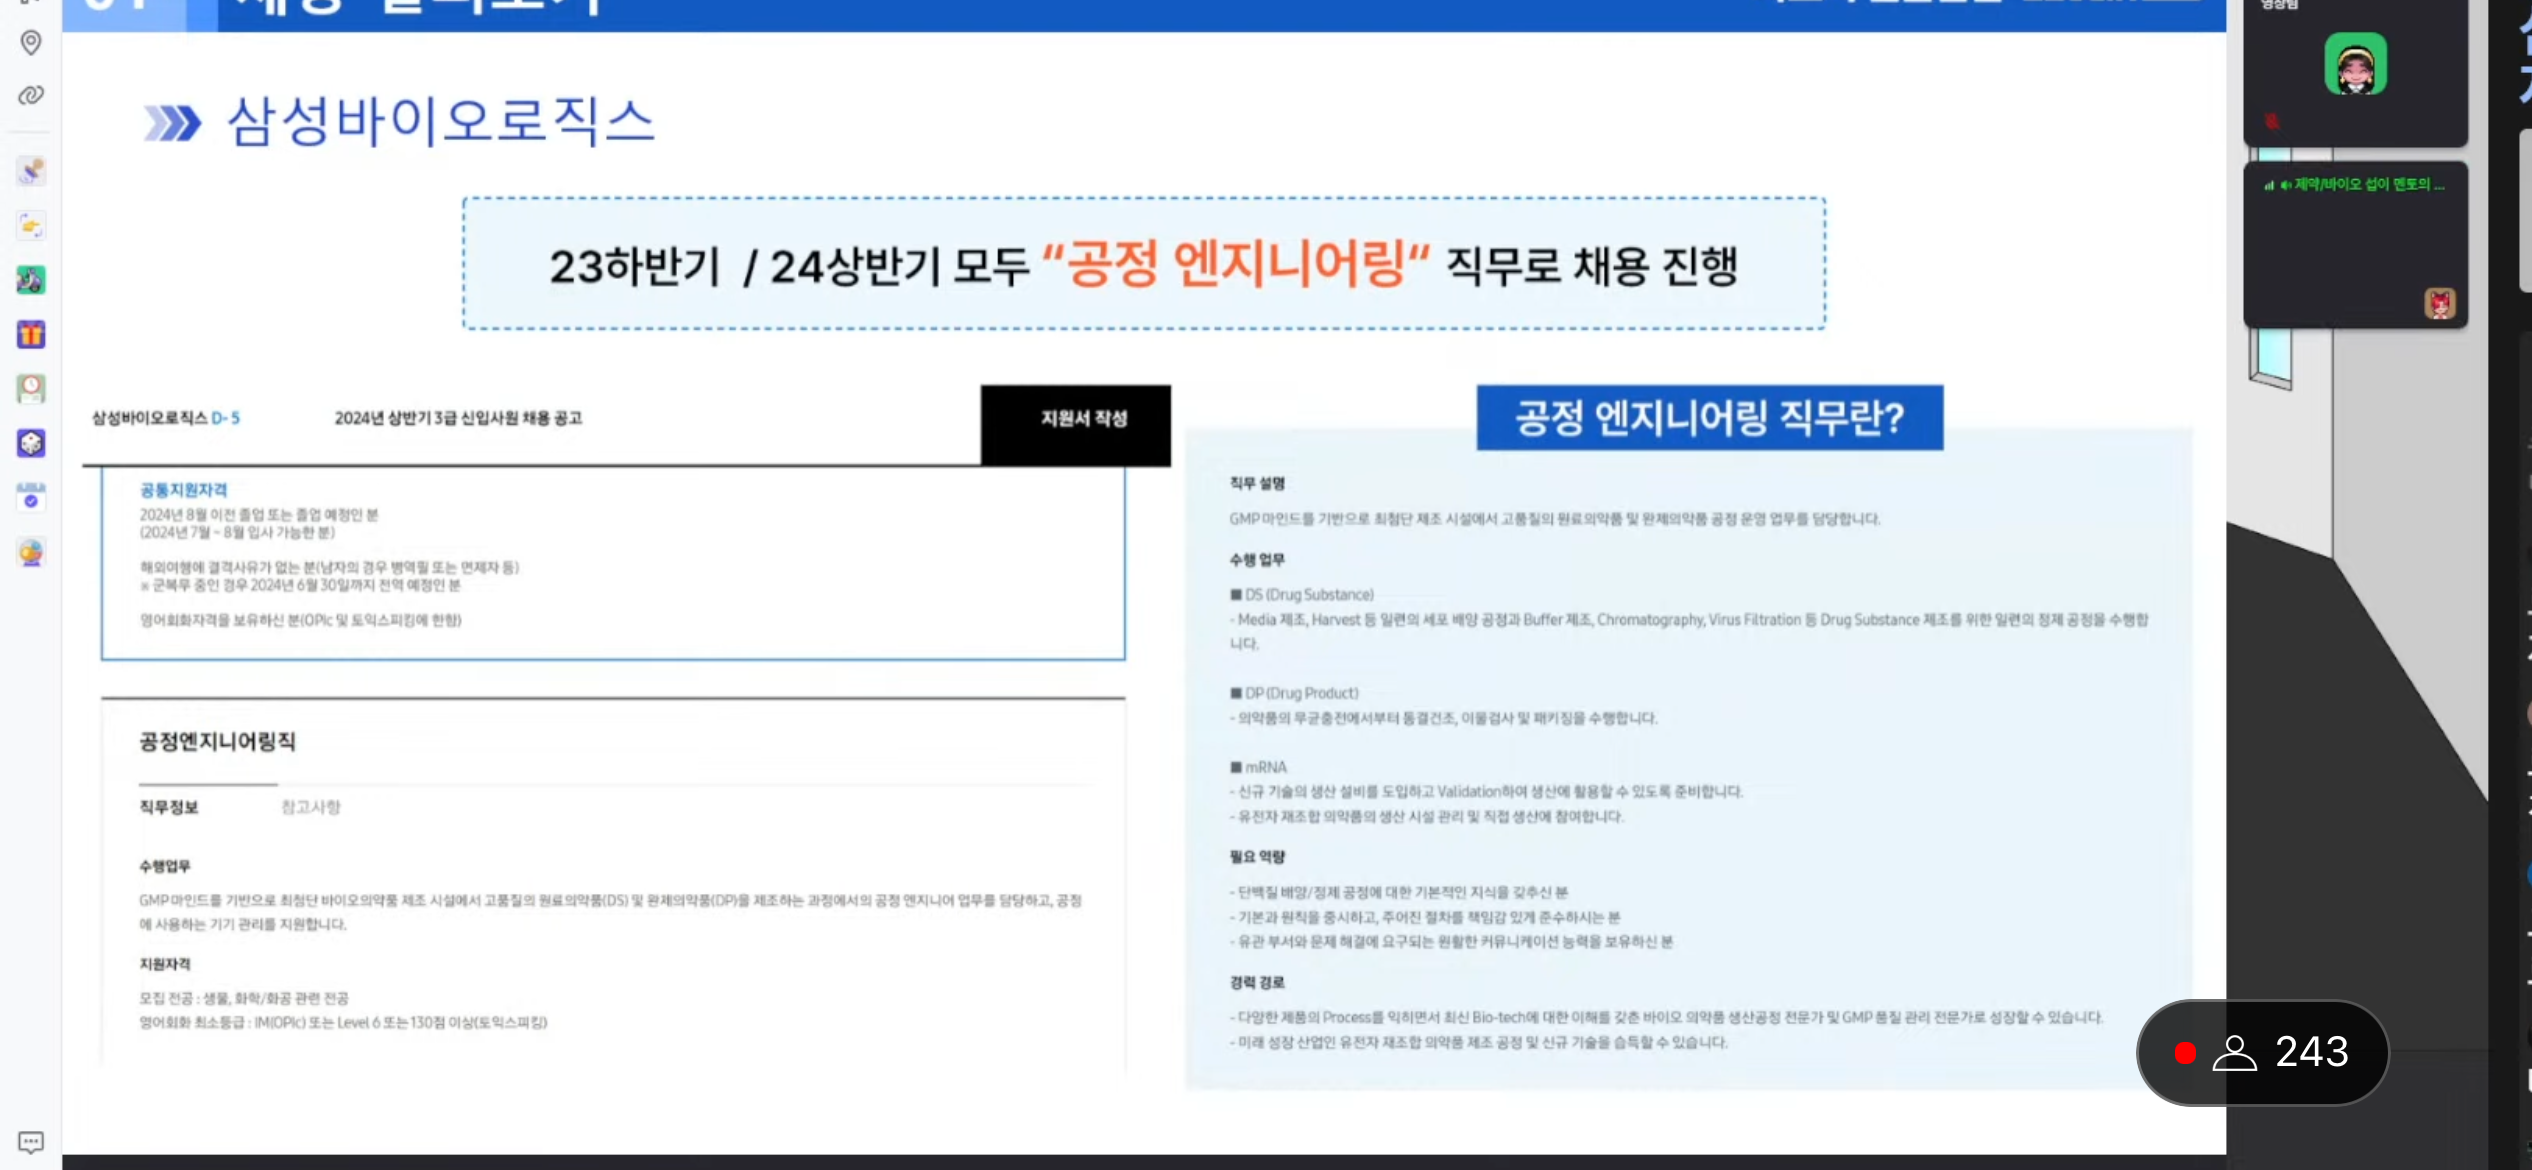Viewport: 2532px width, 1170px height.
Task: Click the pointing hand swap icon
Action: click(x=31, y=226)
